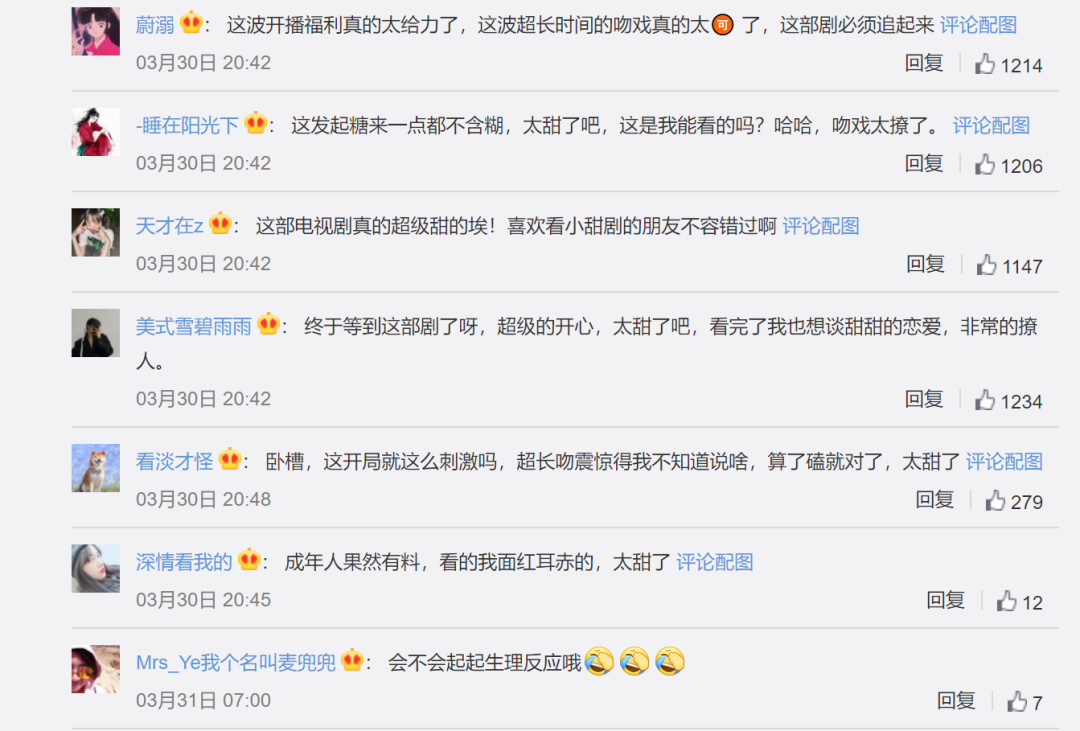Click thumbs-up icon with 1206 likes
The image size is (1080, 731).
pyautogui.click(x=985, y=165)
